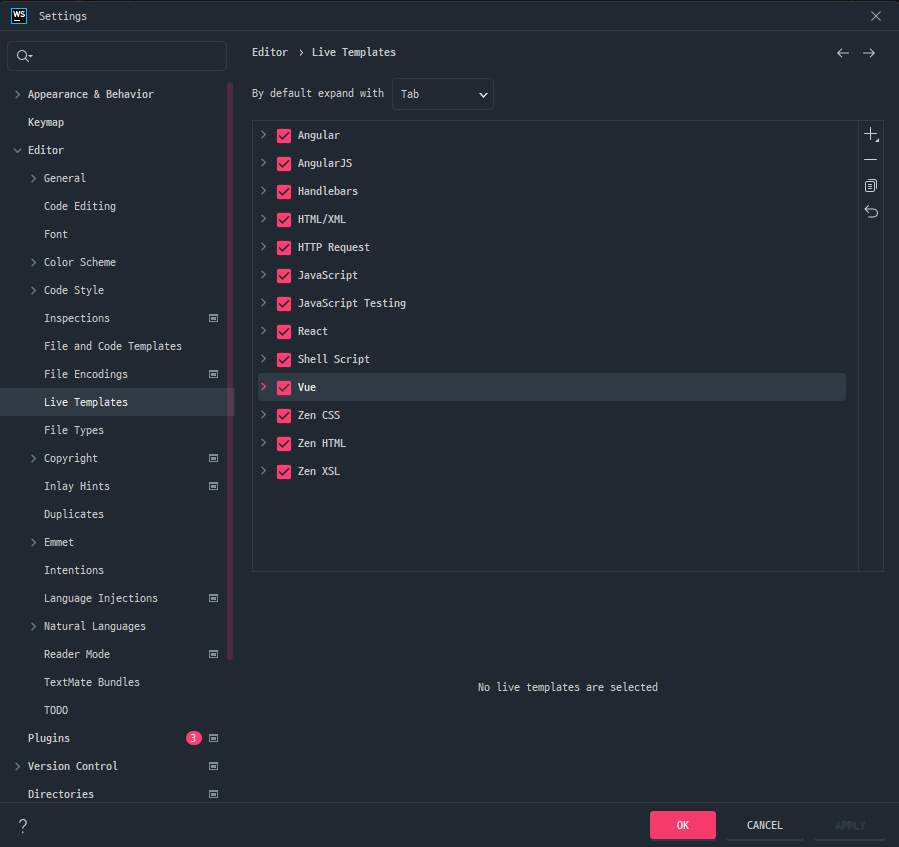Select the Shell Script row label
The image size is (899, 847).
click(x=334, y=359)
